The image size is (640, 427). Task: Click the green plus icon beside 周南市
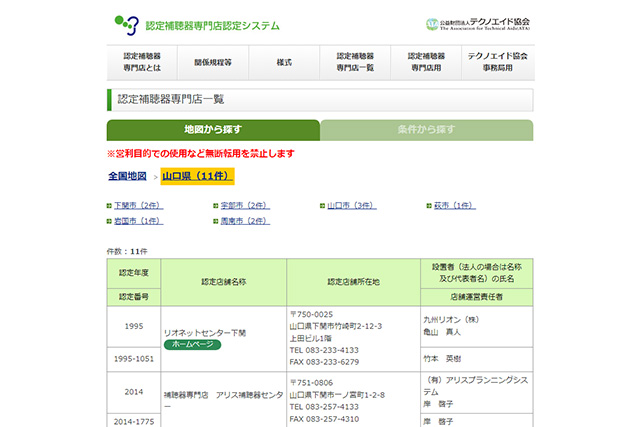coord(216,220)
